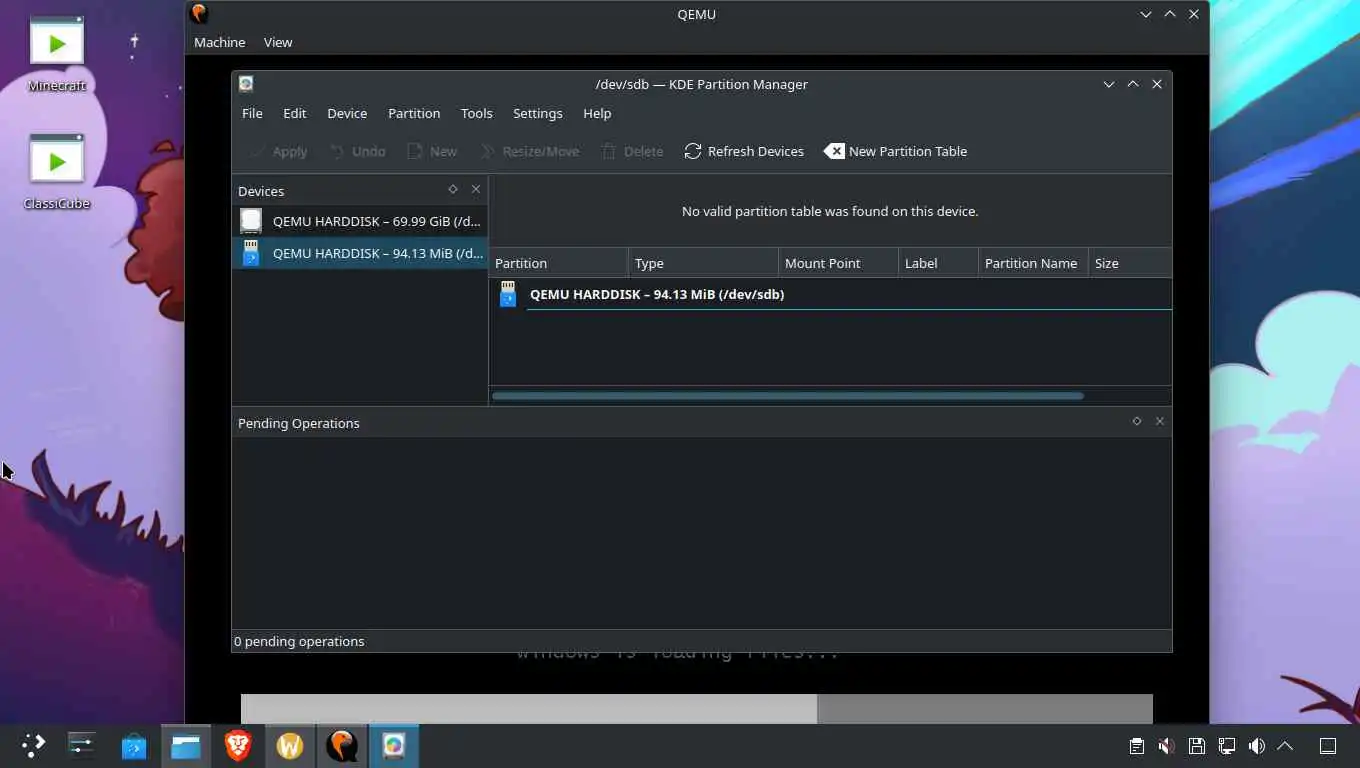Screen dimensions: 1360x768
Task: Open the volume tray icon
Action: click(1256, 746)
